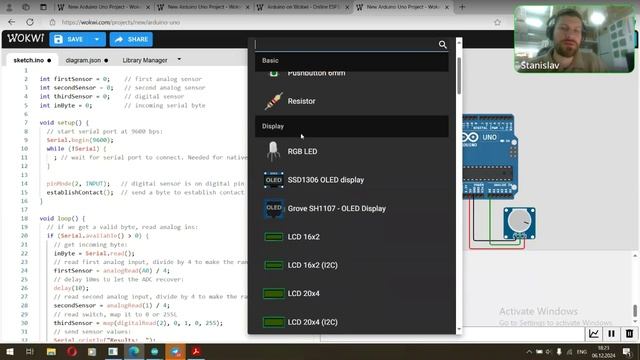640x360 pixels.
Task: Open Telegram from taskbar
Action: click(176, 351)
